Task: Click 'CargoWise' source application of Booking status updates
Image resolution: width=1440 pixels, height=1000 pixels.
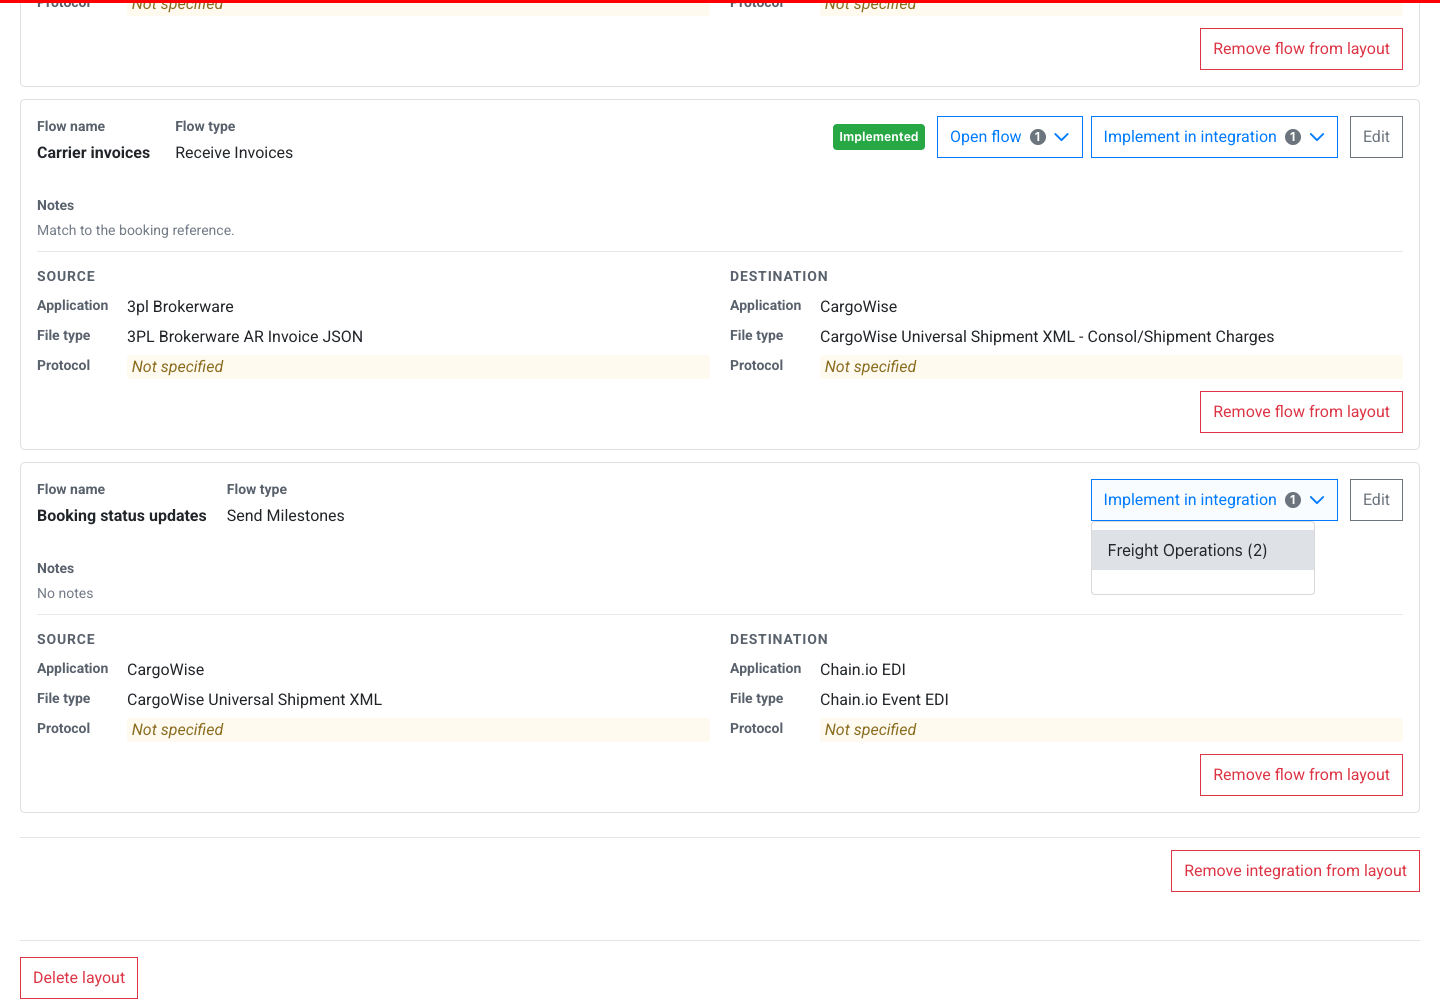Action: (166, 670)
